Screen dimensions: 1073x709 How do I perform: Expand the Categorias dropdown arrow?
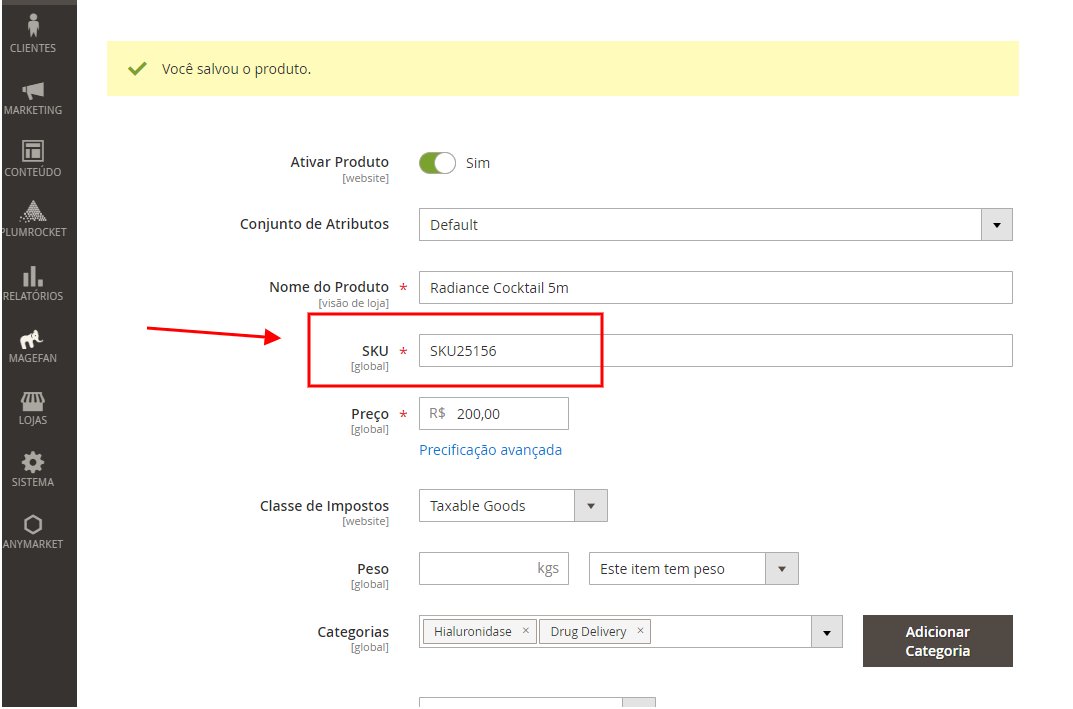[825, 632]
